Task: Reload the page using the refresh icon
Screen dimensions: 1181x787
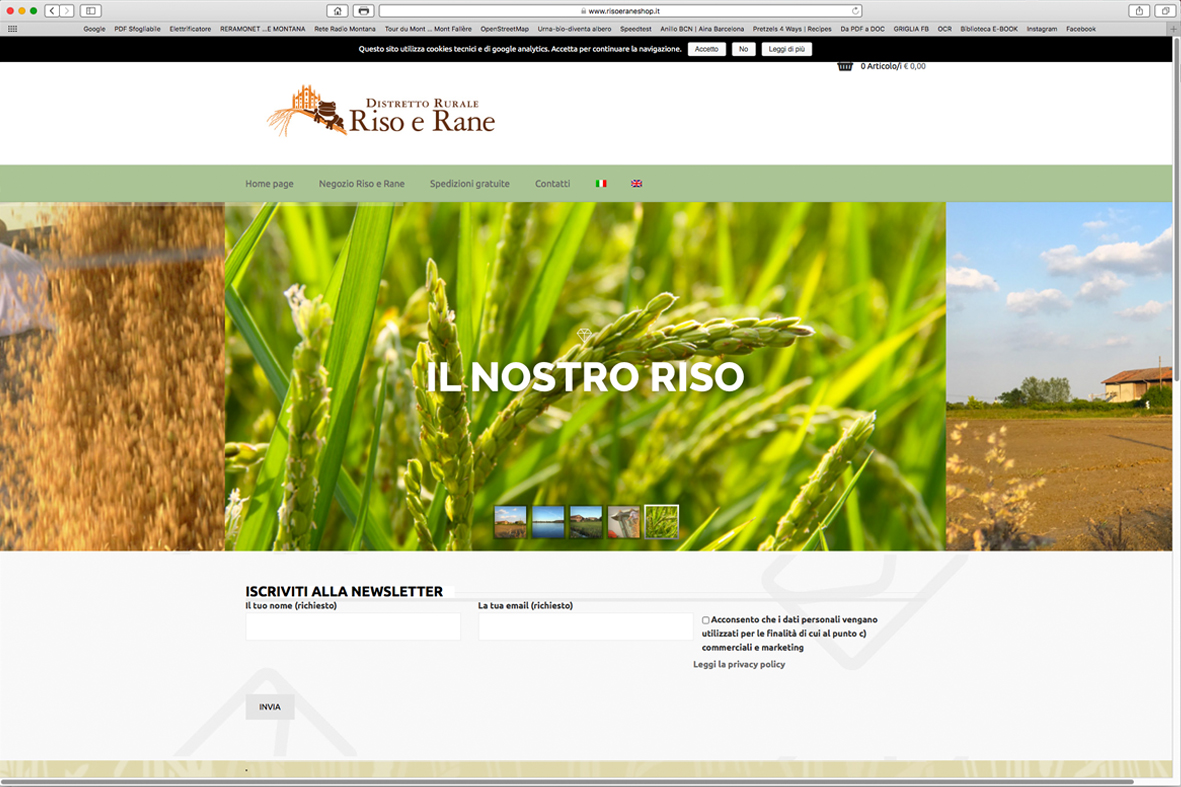Action: 856,11
